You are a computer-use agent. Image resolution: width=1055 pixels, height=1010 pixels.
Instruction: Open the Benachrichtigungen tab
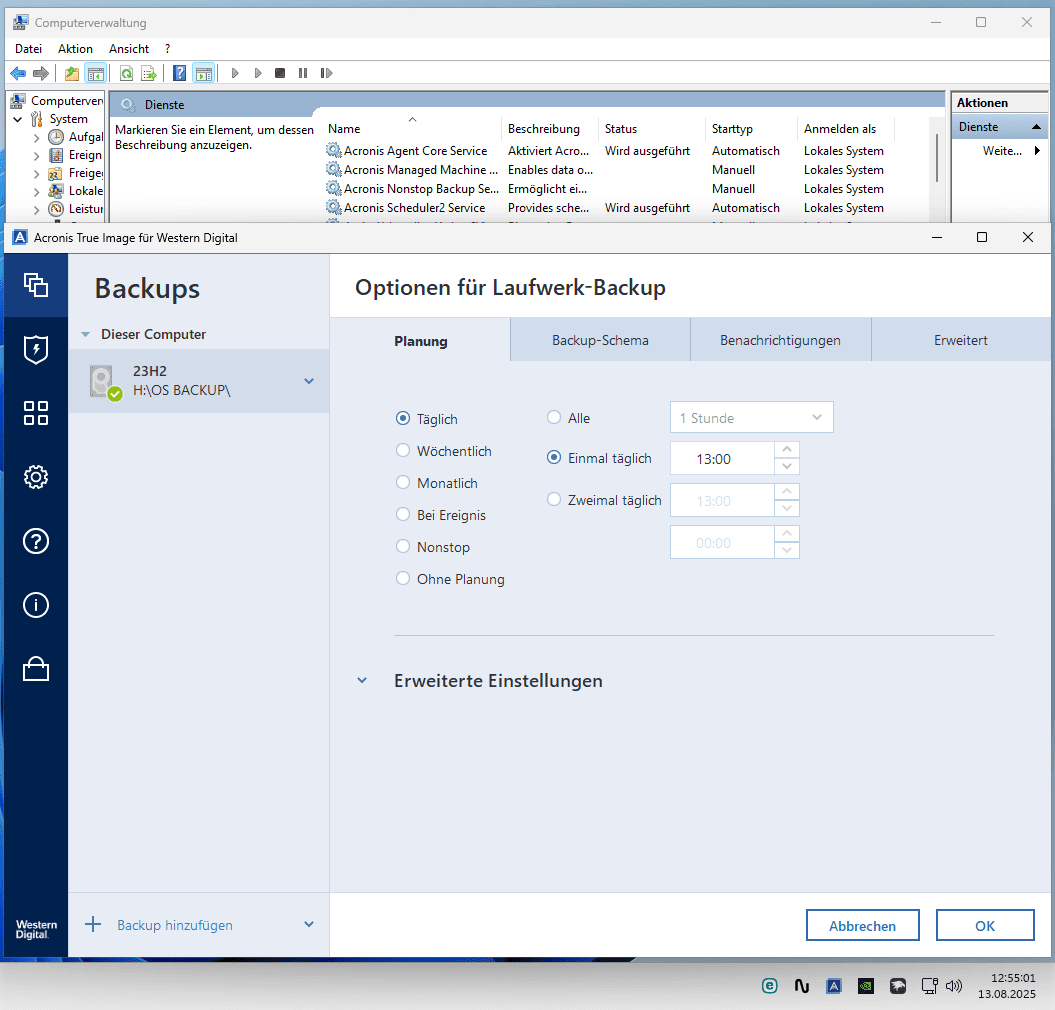click(780, 340)
